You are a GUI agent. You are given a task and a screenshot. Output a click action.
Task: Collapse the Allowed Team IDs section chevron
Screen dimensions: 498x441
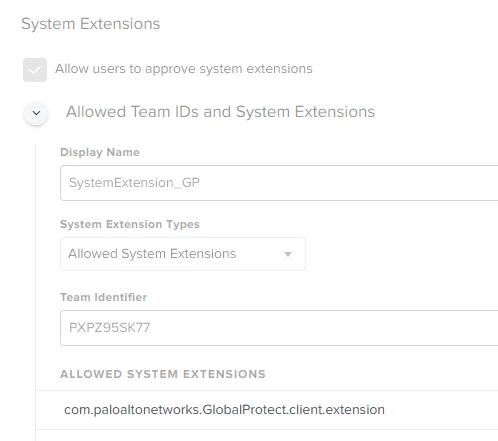pyautogui.click(x=36, y=113)
